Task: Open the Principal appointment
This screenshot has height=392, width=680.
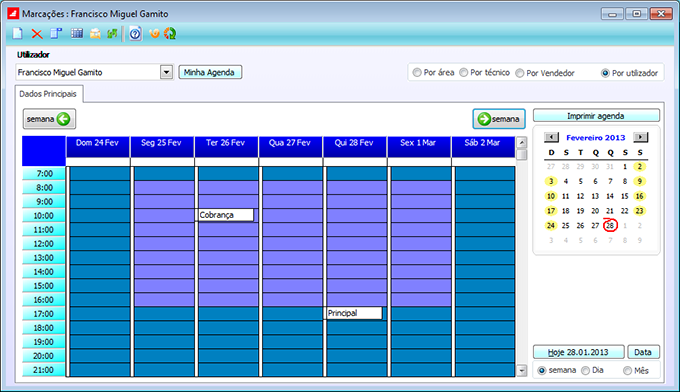Action: pyautogui.click(x=353, y=313)
